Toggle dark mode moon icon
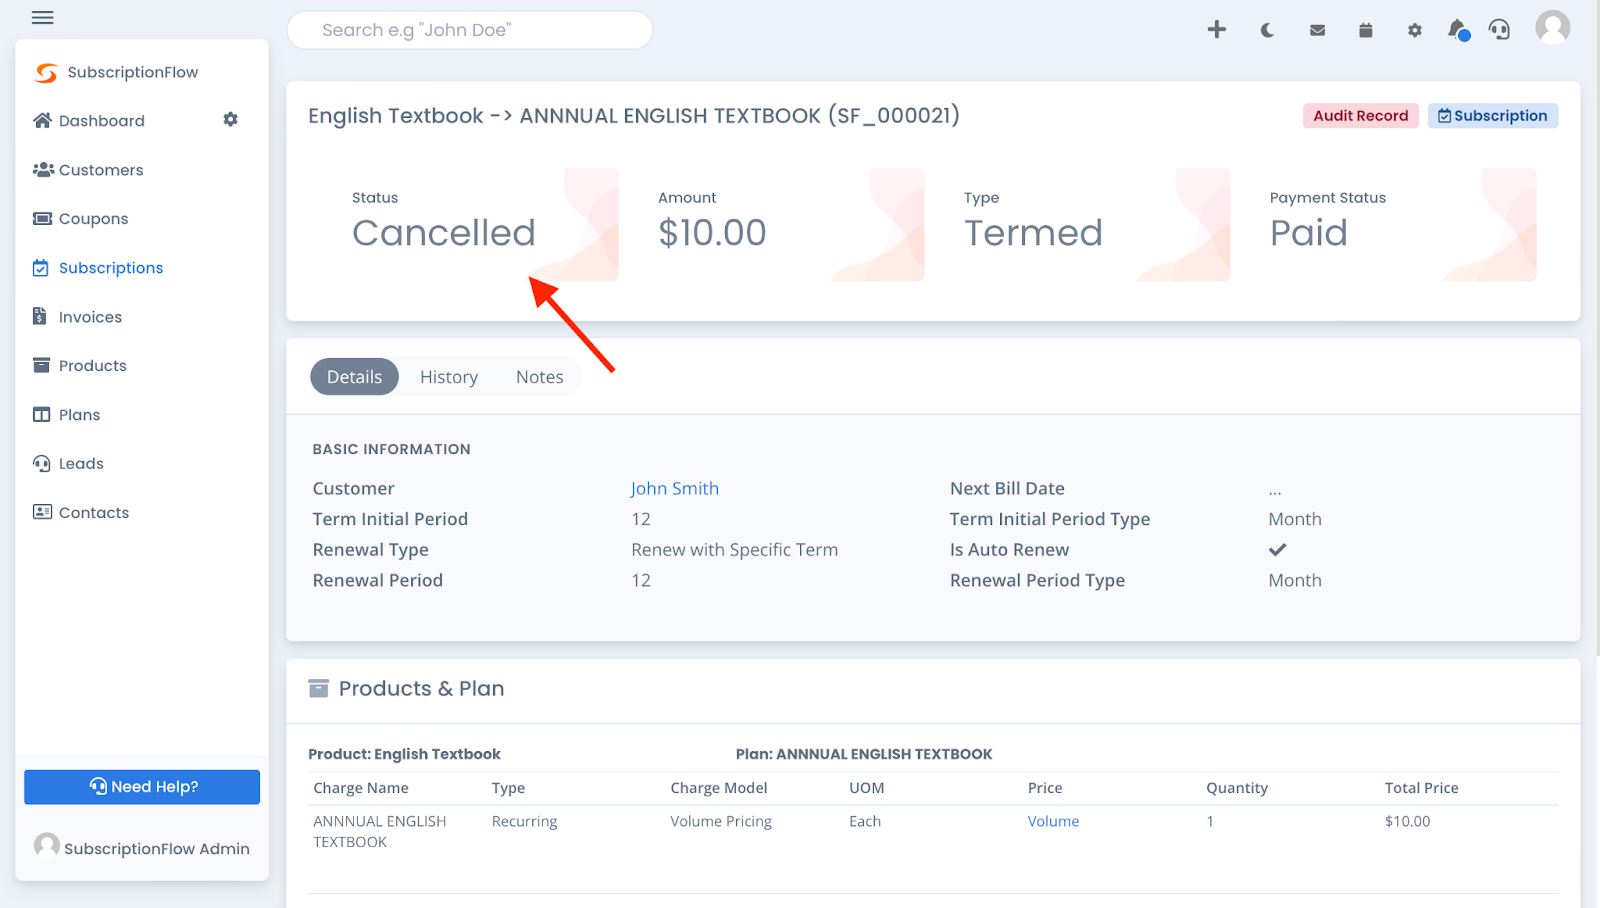Screen dimensions: 1600x908 click(x=1267, y=30)
